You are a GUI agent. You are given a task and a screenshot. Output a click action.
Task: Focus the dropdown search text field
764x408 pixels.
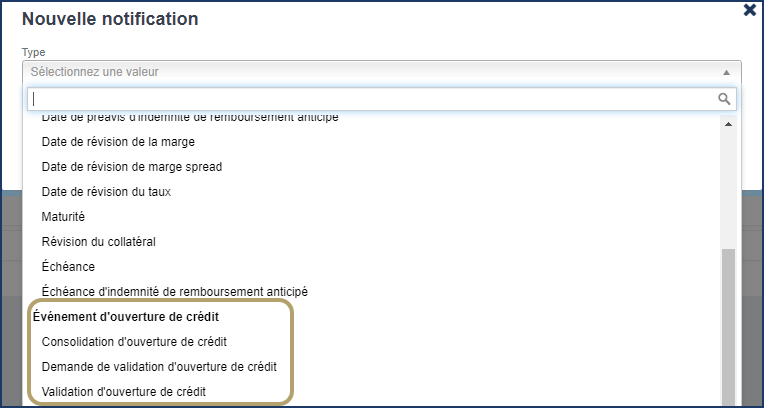point(370,99)
